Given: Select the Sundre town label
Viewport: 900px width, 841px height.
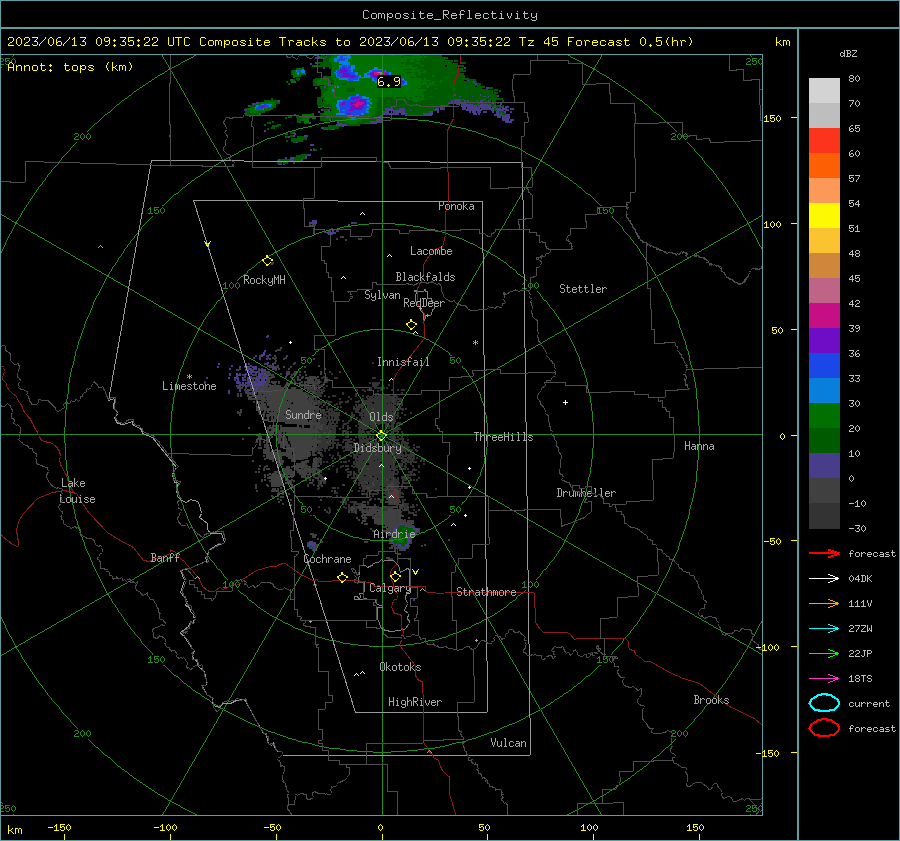Looking at the screenshot, I should pyautogui.click(x=303, y=414).
